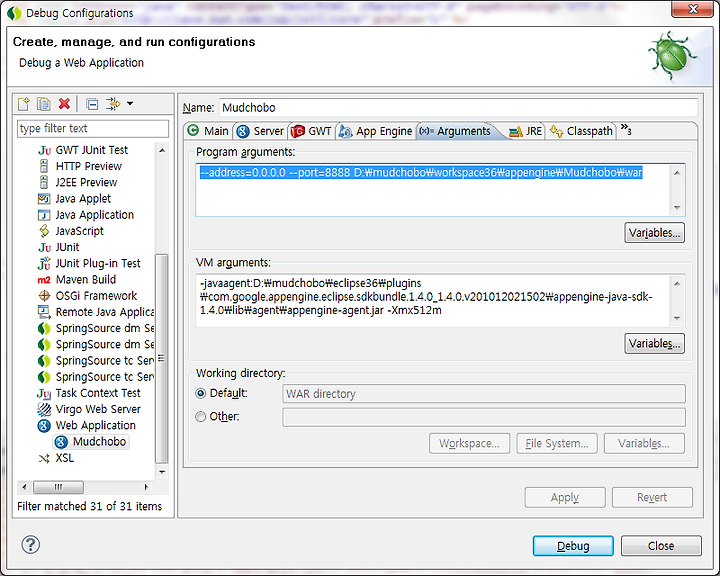
Task: Select the Default working directory radio
Action: pos(200,394)
